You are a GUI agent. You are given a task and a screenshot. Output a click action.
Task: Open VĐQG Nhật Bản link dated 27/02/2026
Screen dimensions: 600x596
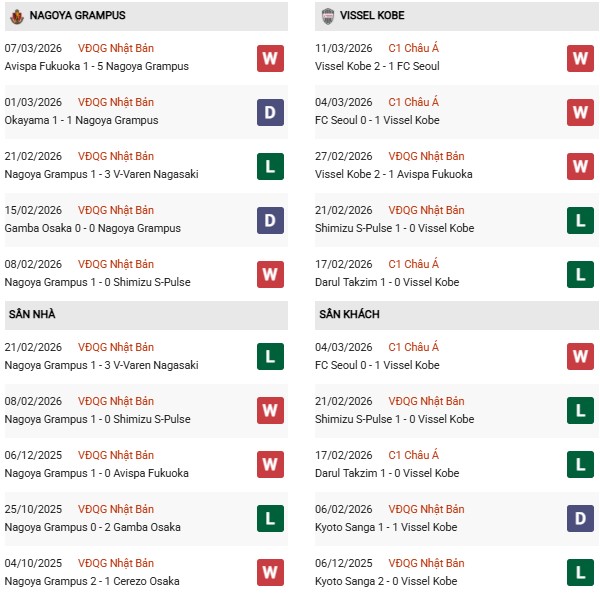pos(426,156)
